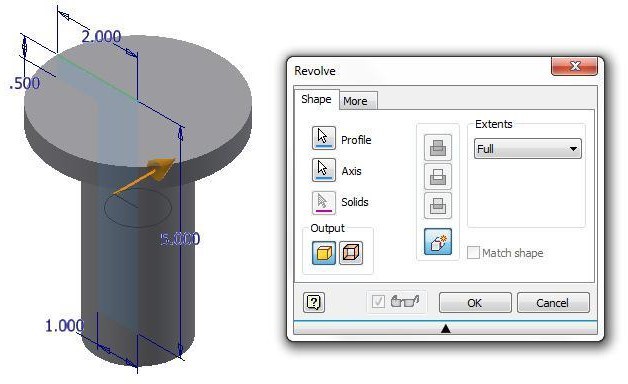Open the Extents Full dropdown
628x384 pixels.
527,149
